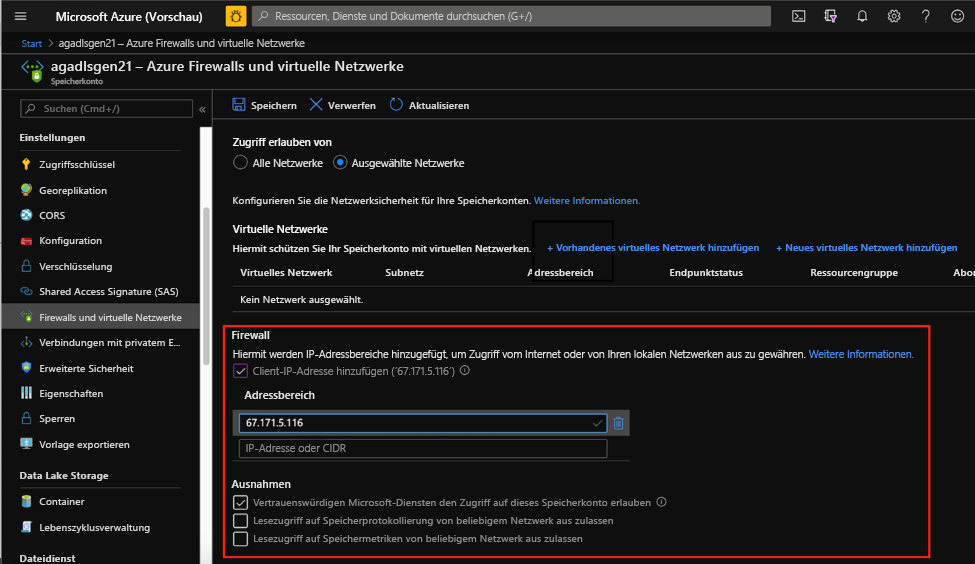975x564 pixels.
Task: Open Weitere Informationen link about Netzwerksicherheit
Action: tap(586, 200)
